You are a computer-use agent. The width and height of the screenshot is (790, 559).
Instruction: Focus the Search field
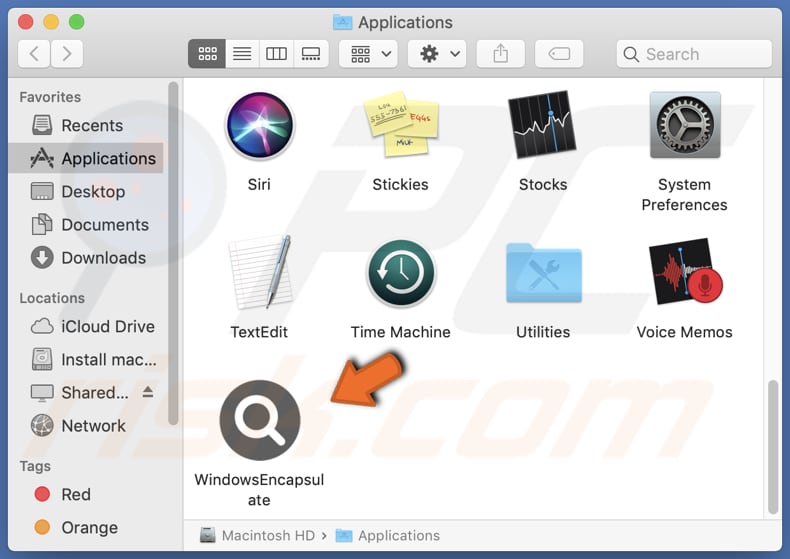(694, 54)
